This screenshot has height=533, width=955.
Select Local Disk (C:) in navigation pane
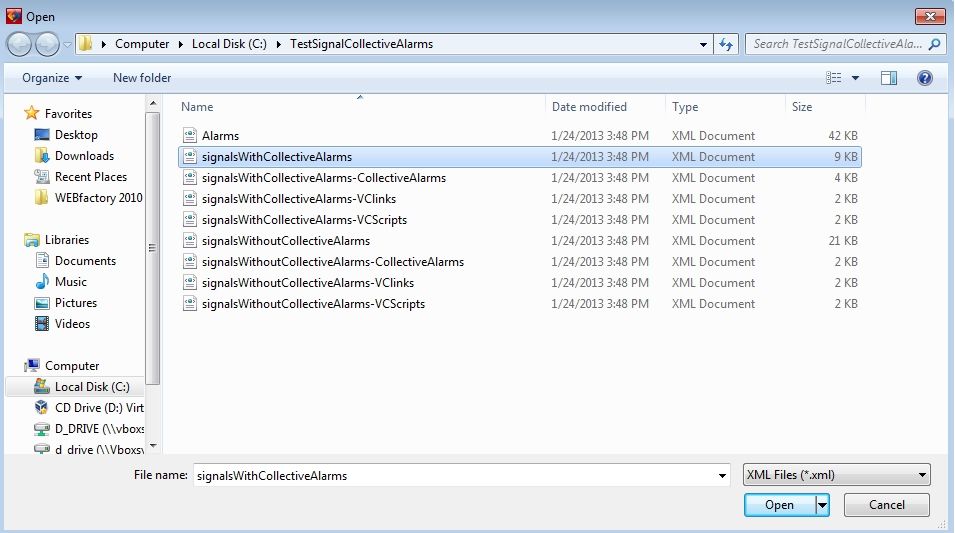point(92,387)
